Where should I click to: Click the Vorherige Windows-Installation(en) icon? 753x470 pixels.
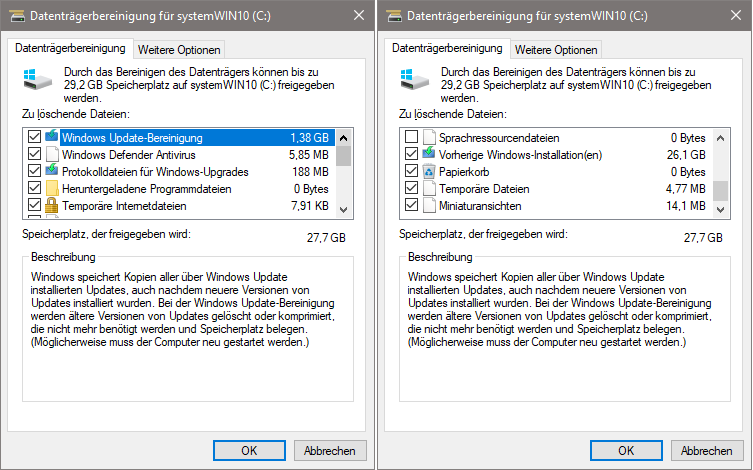tap(428, 154)
